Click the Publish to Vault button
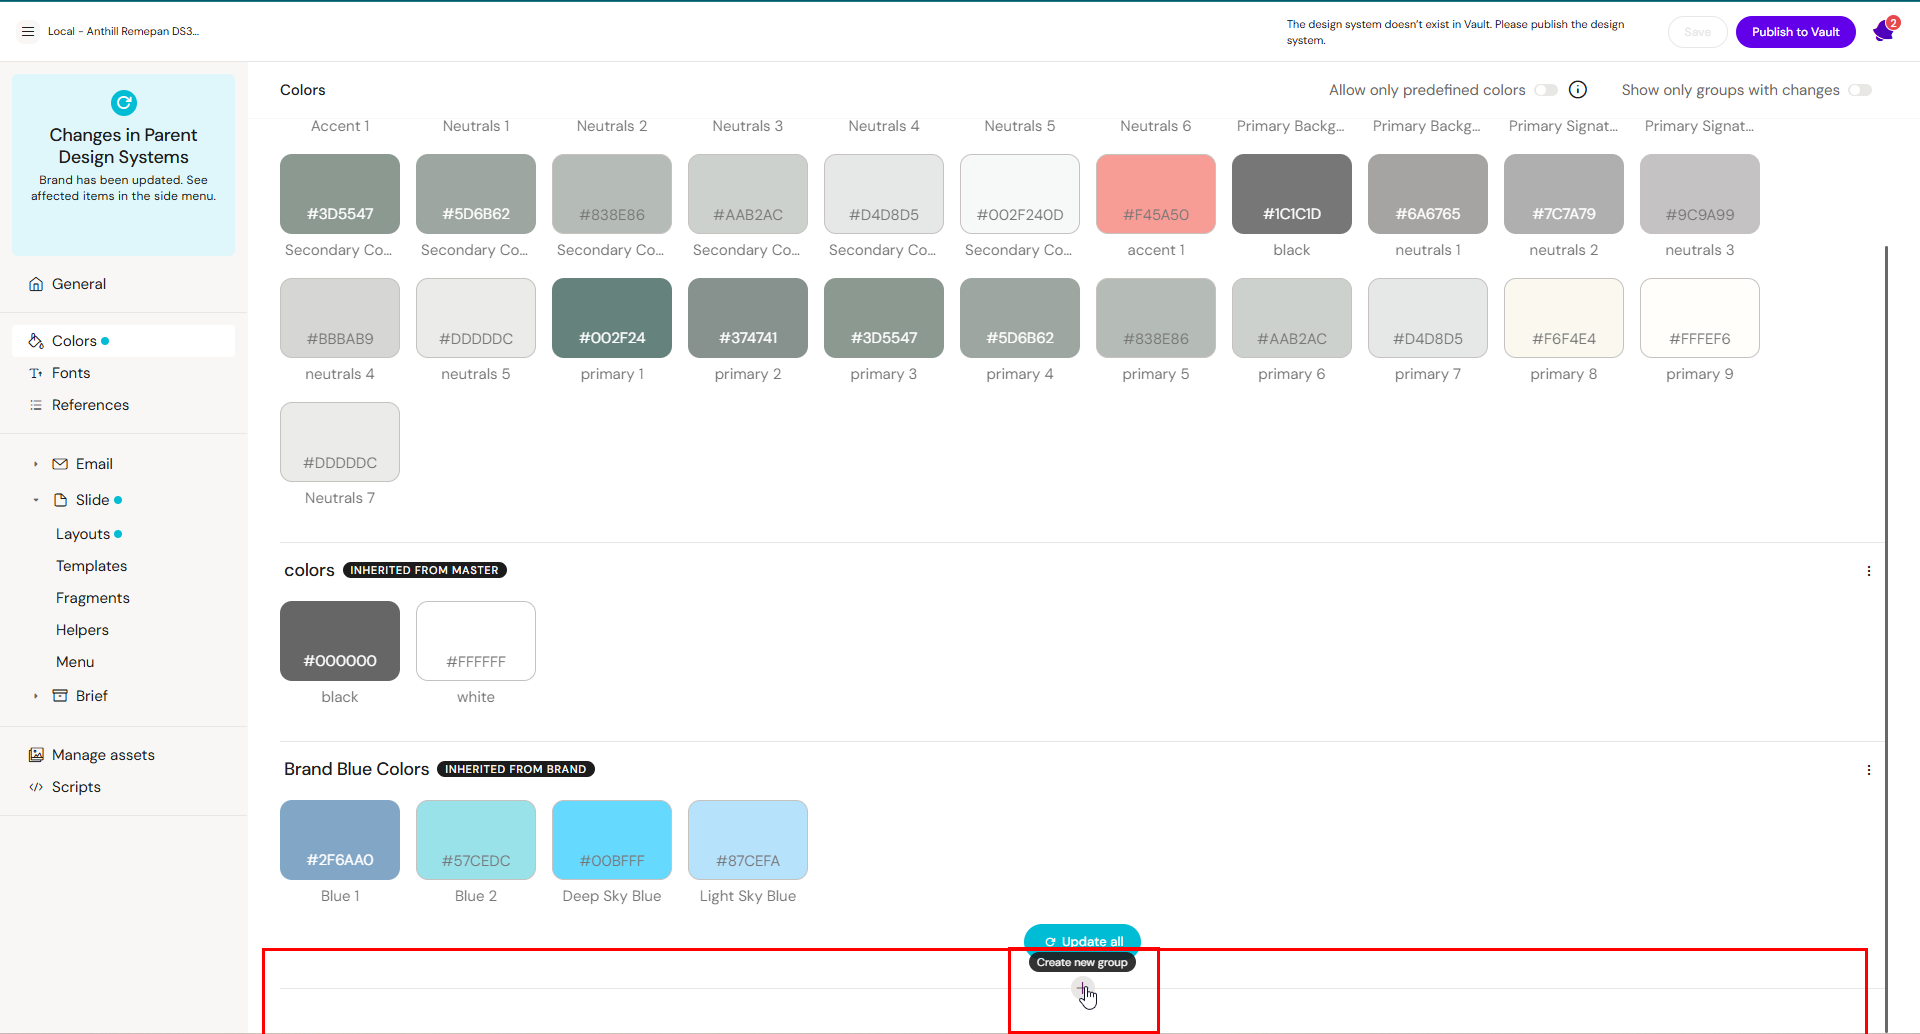The image size is (1920, 1034). tap(1795, 32)
